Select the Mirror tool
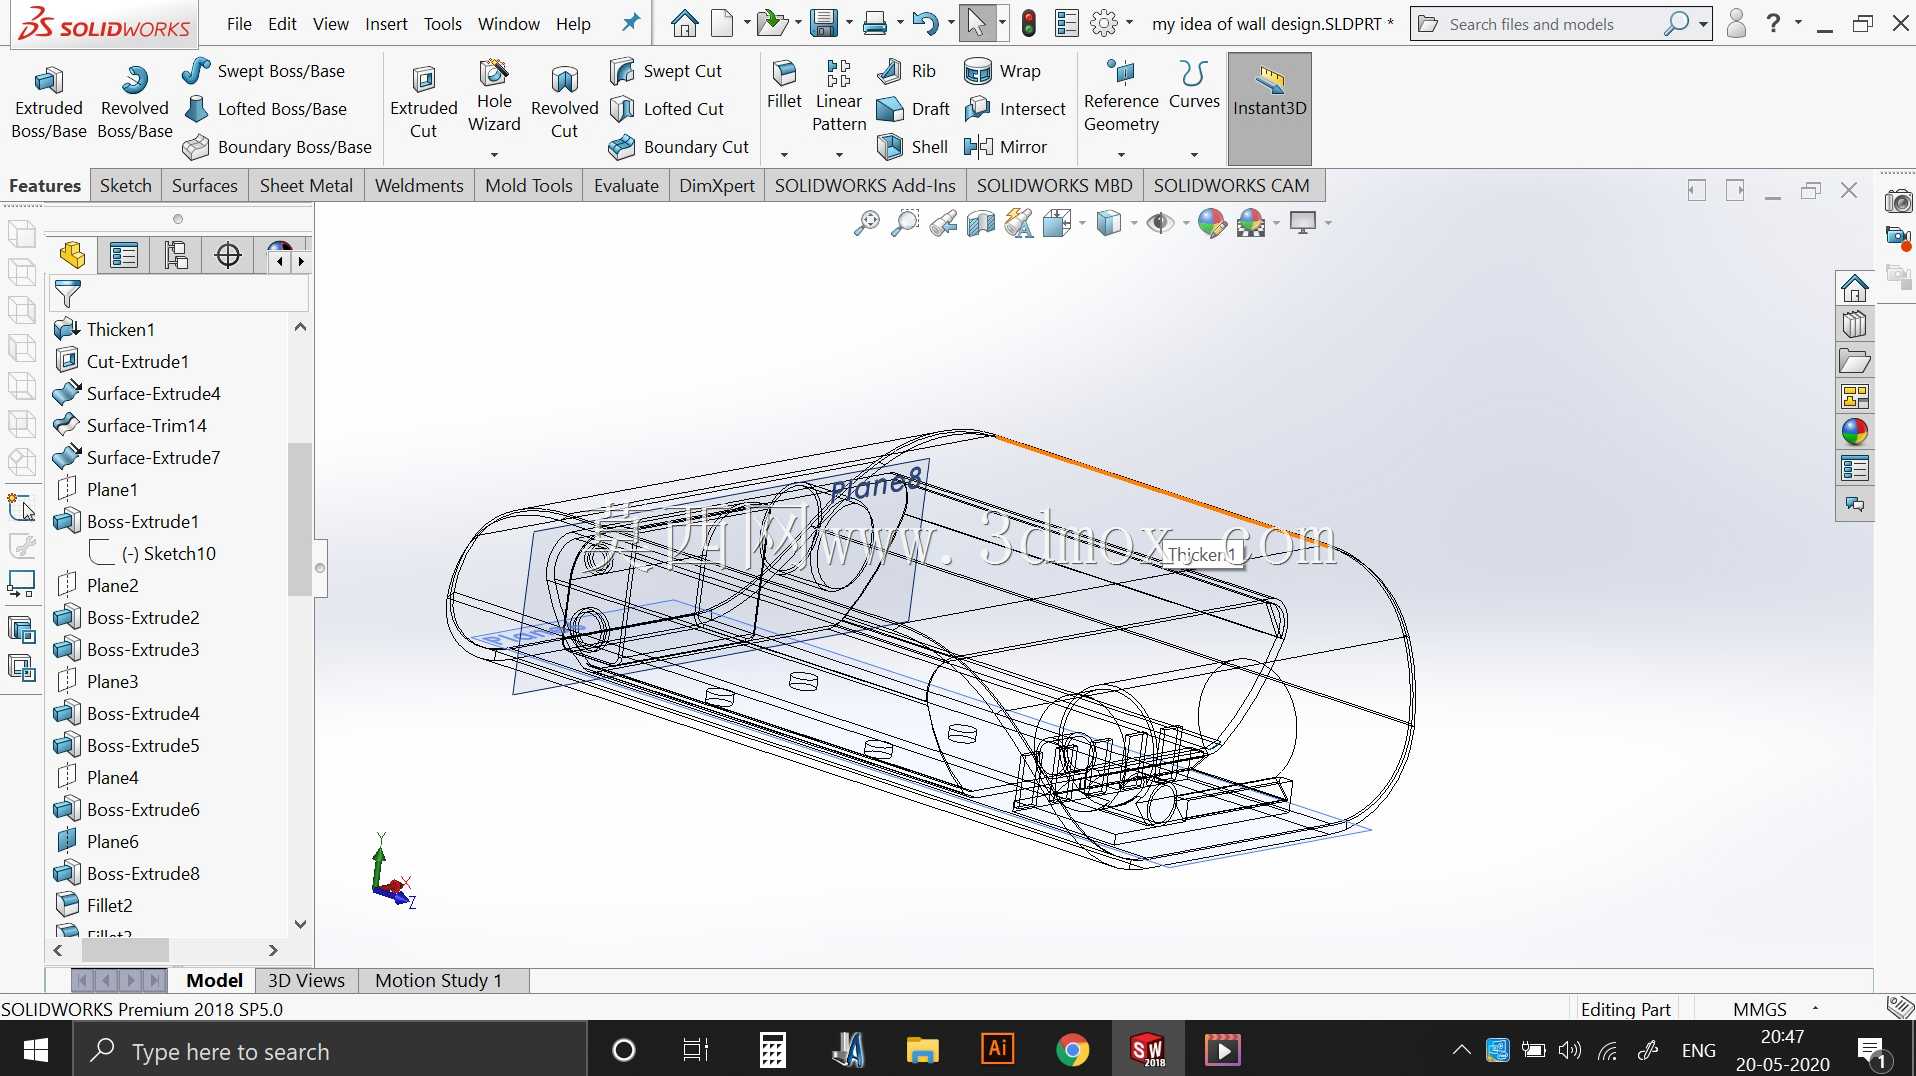The height and width of the screenshot is (1076, 1916). point(1005,147)
